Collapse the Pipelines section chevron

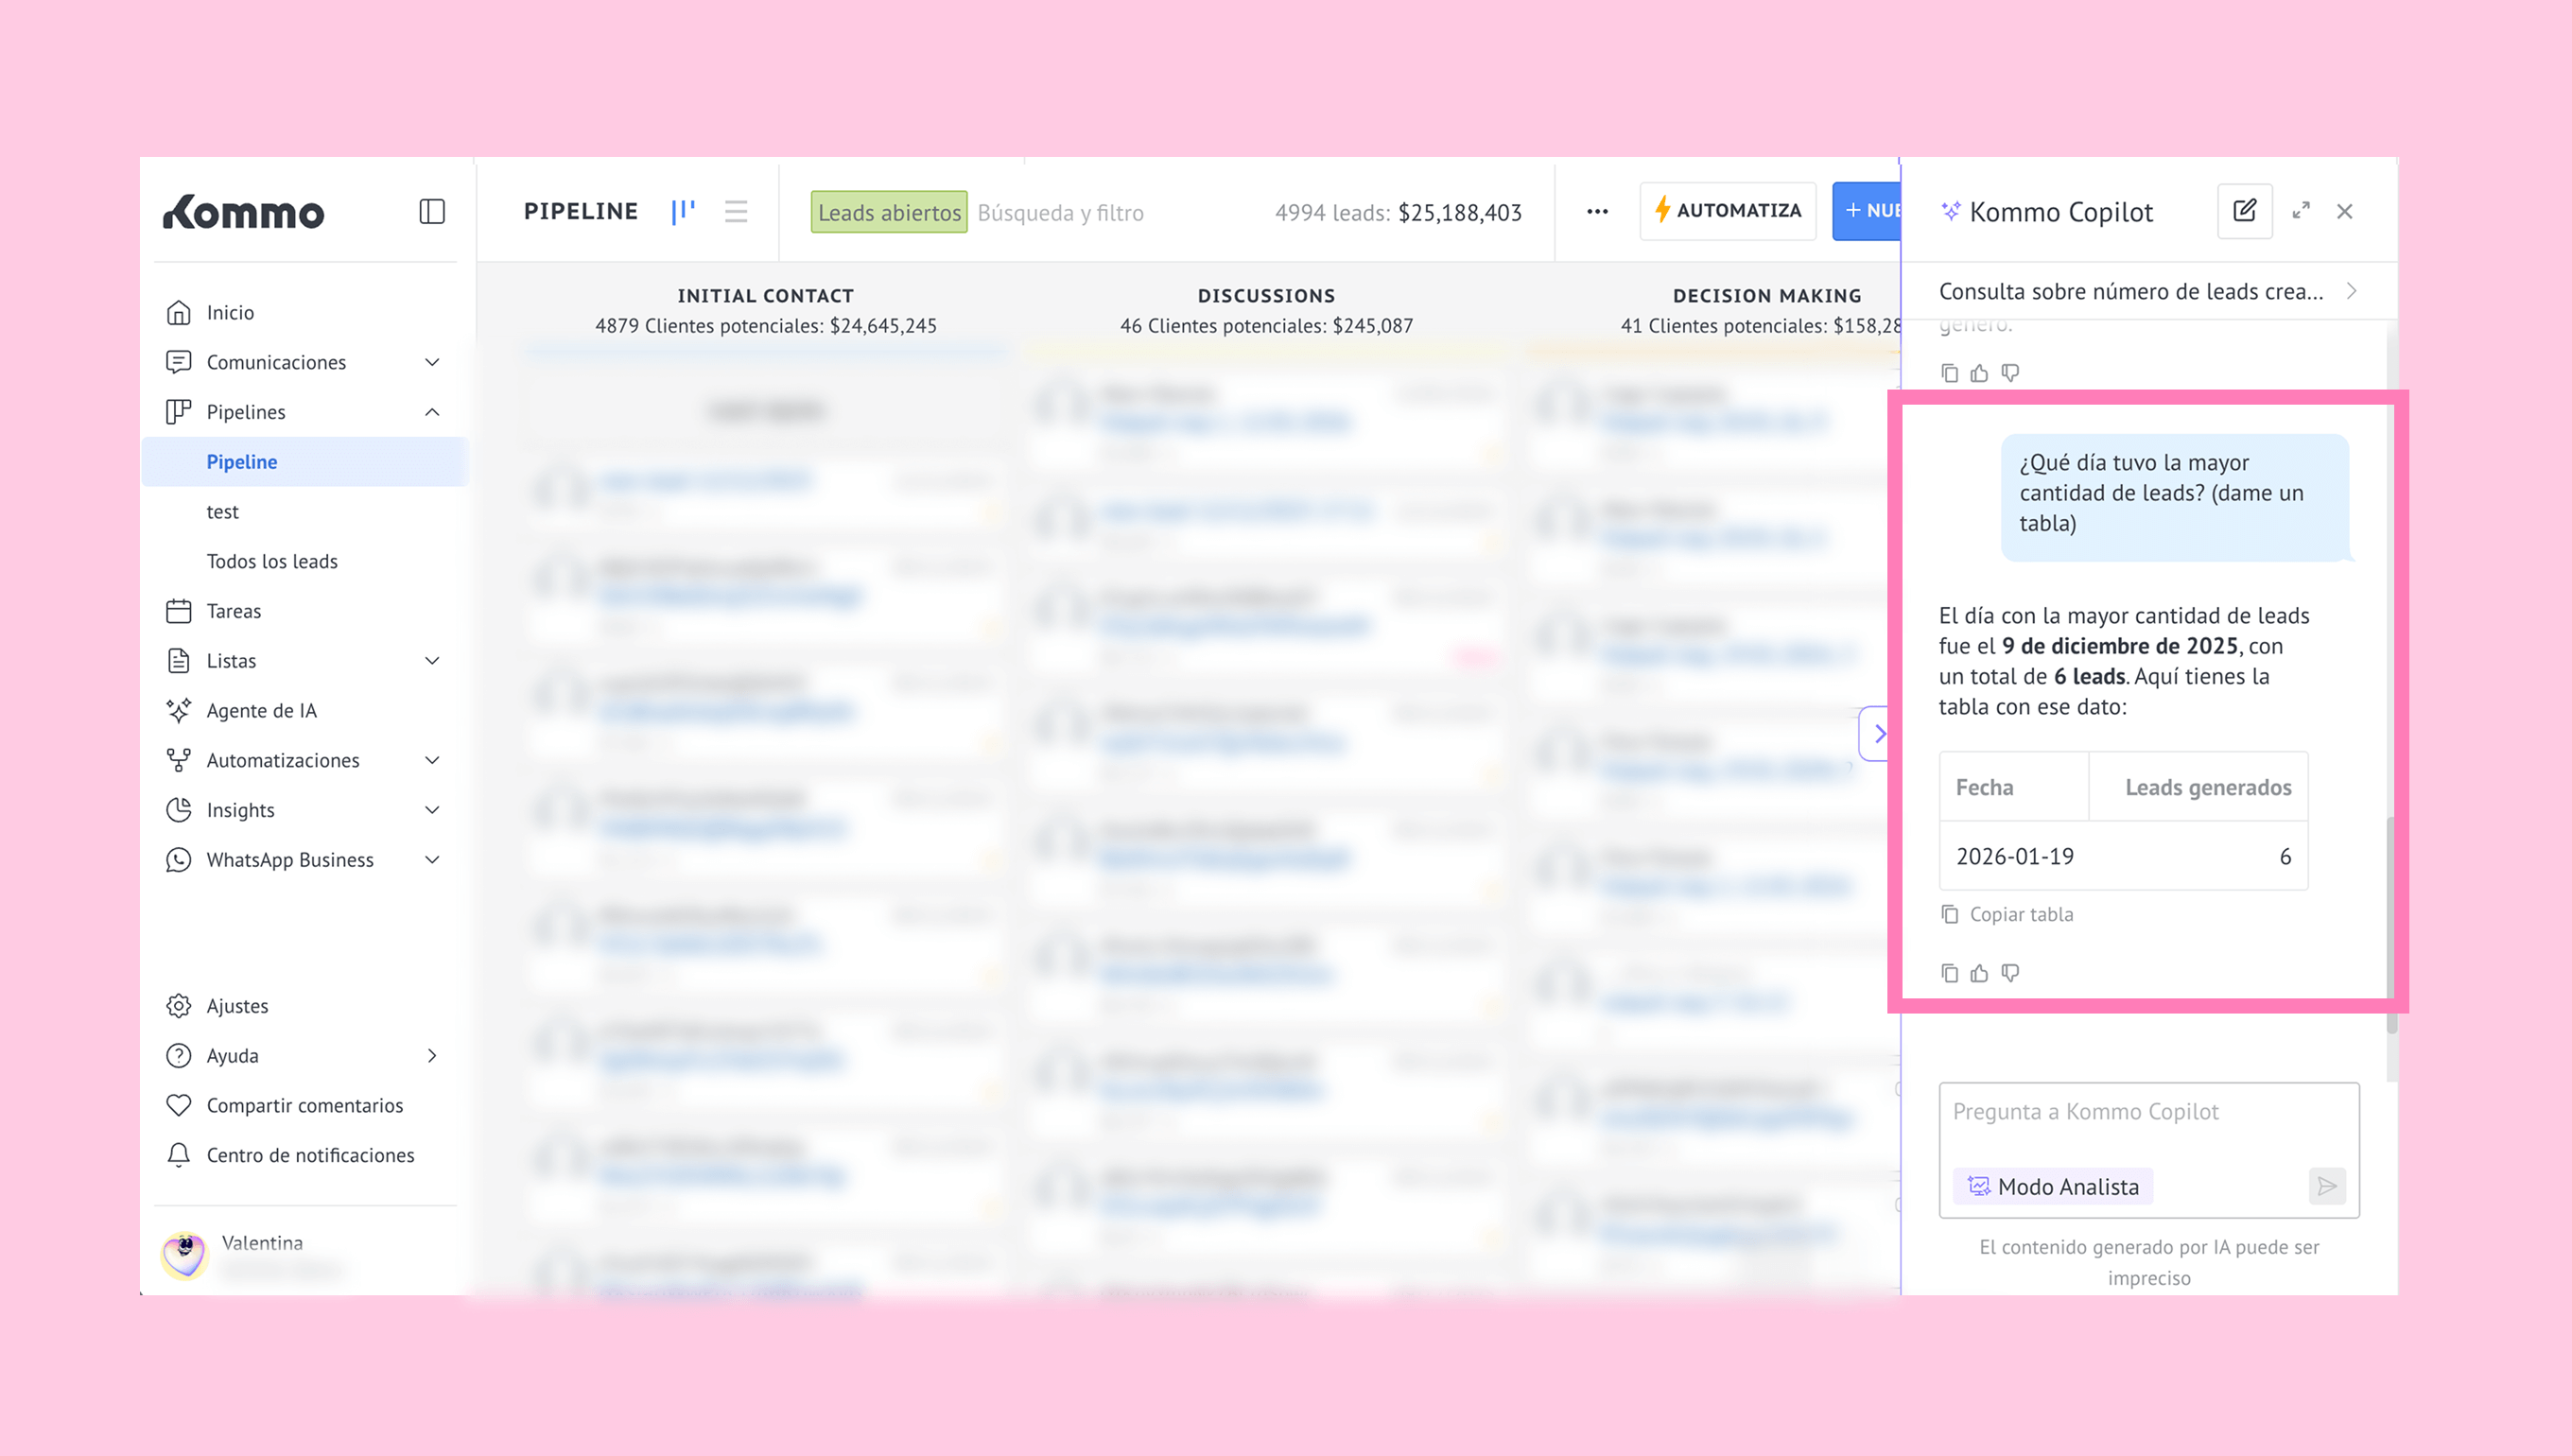(432, 412)
